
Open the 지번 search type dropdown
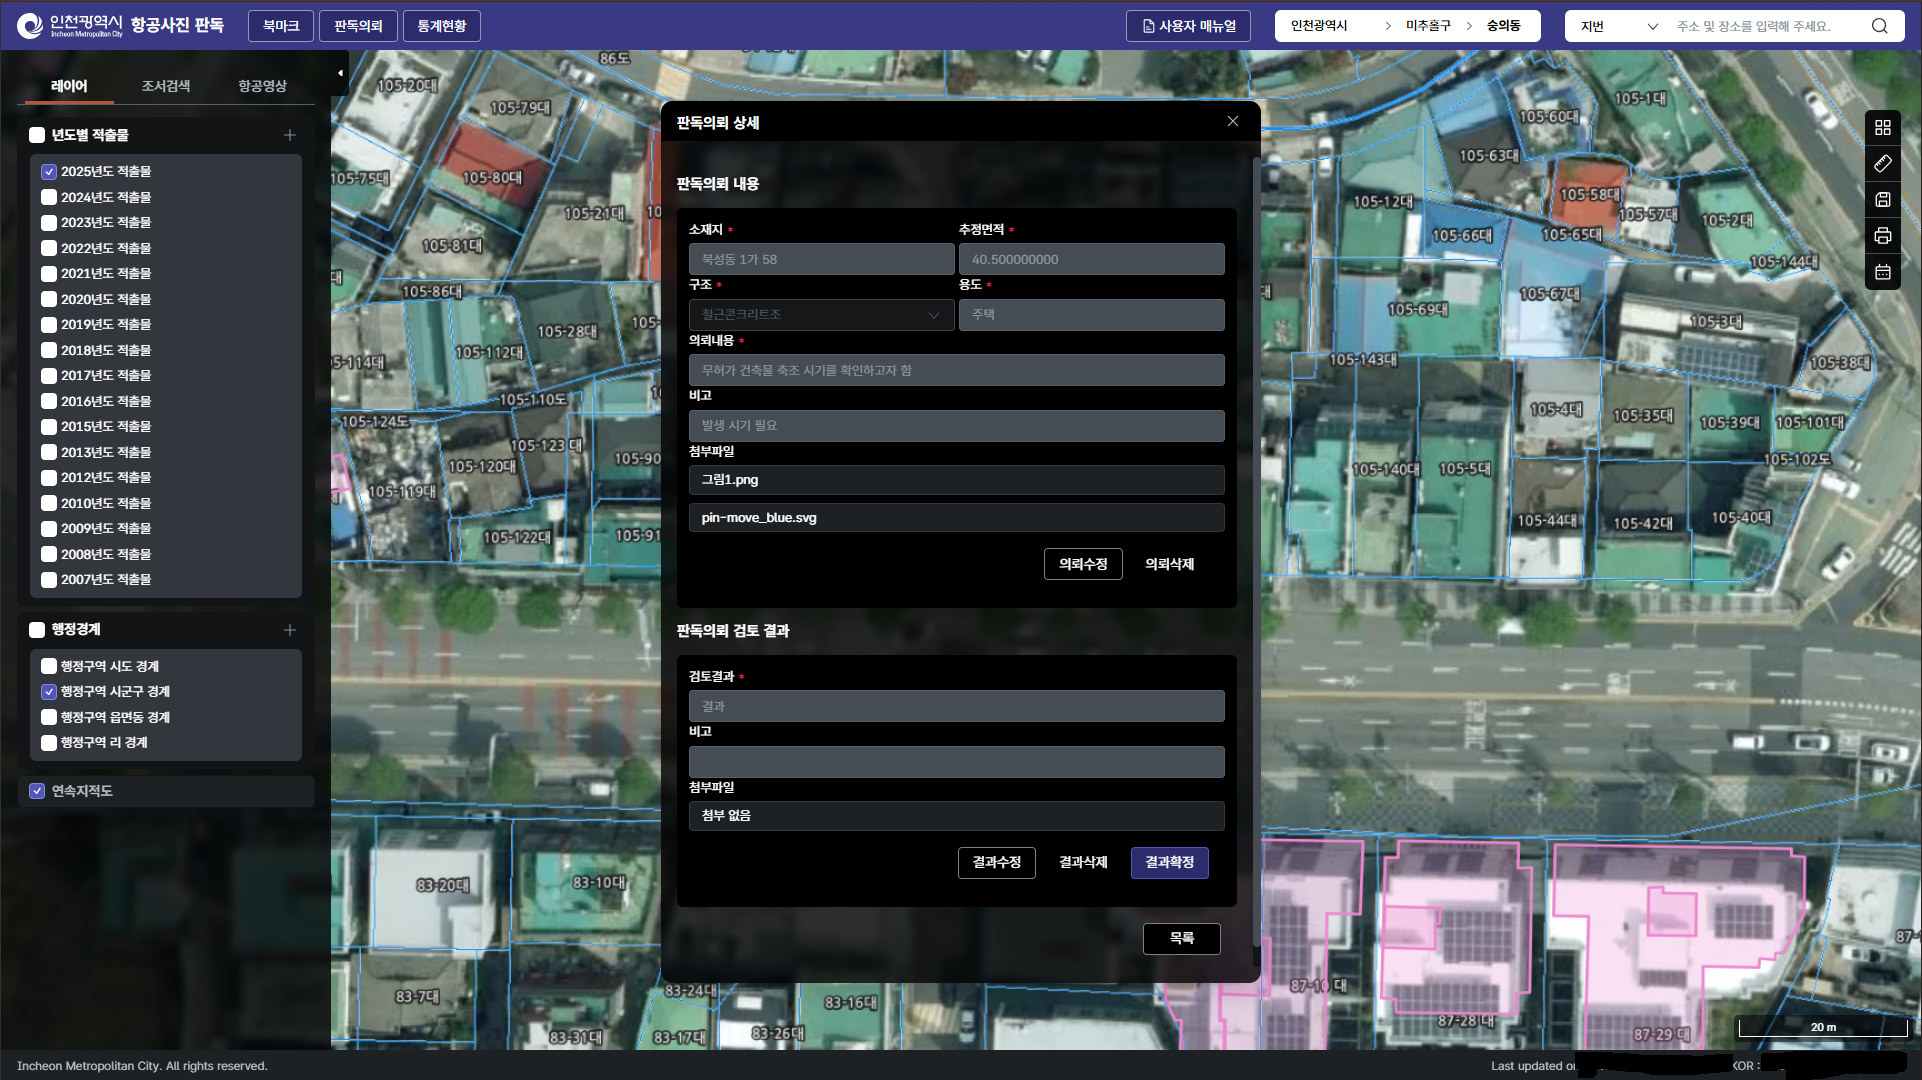[x=1618, y=26]
